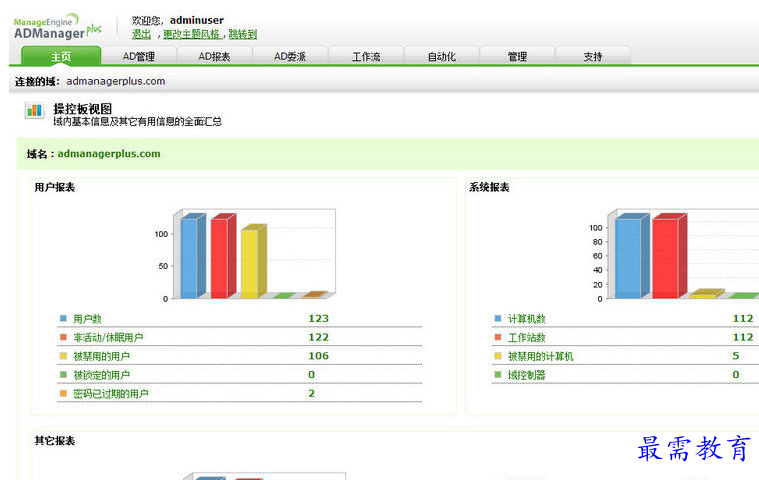This screenshot has height=480, width=759.
Task: Click the adminuser username text
Action: (197, 20)
